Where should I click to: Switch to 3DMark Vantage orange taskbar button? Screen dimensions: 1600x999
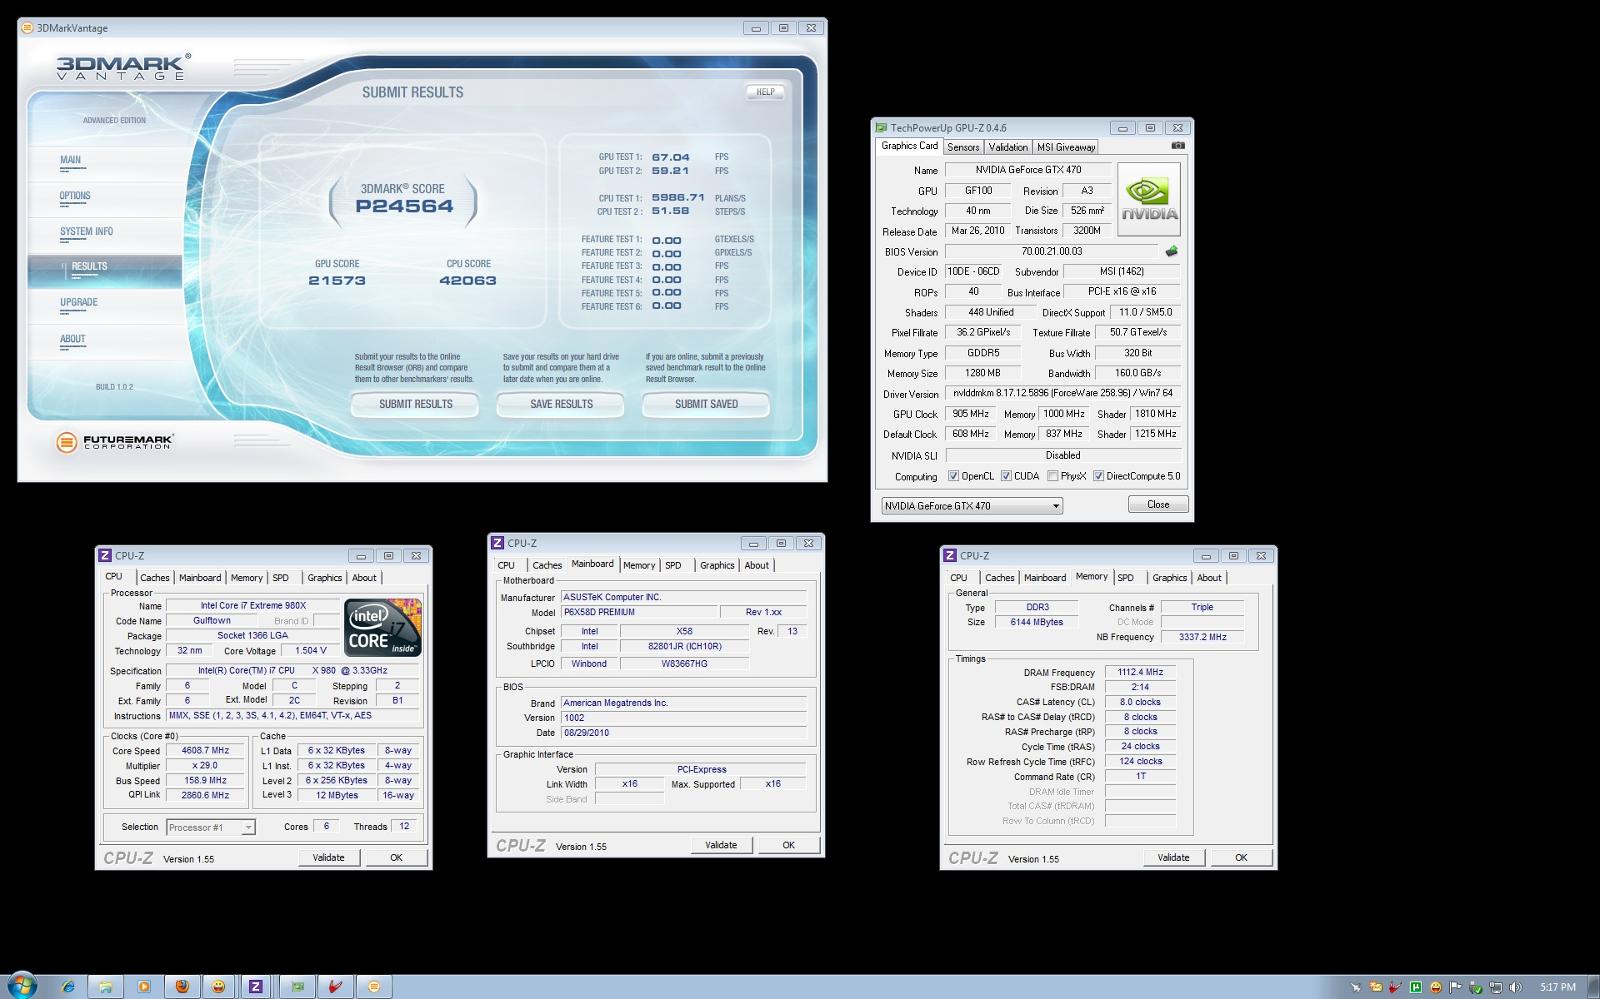point(374,987)
